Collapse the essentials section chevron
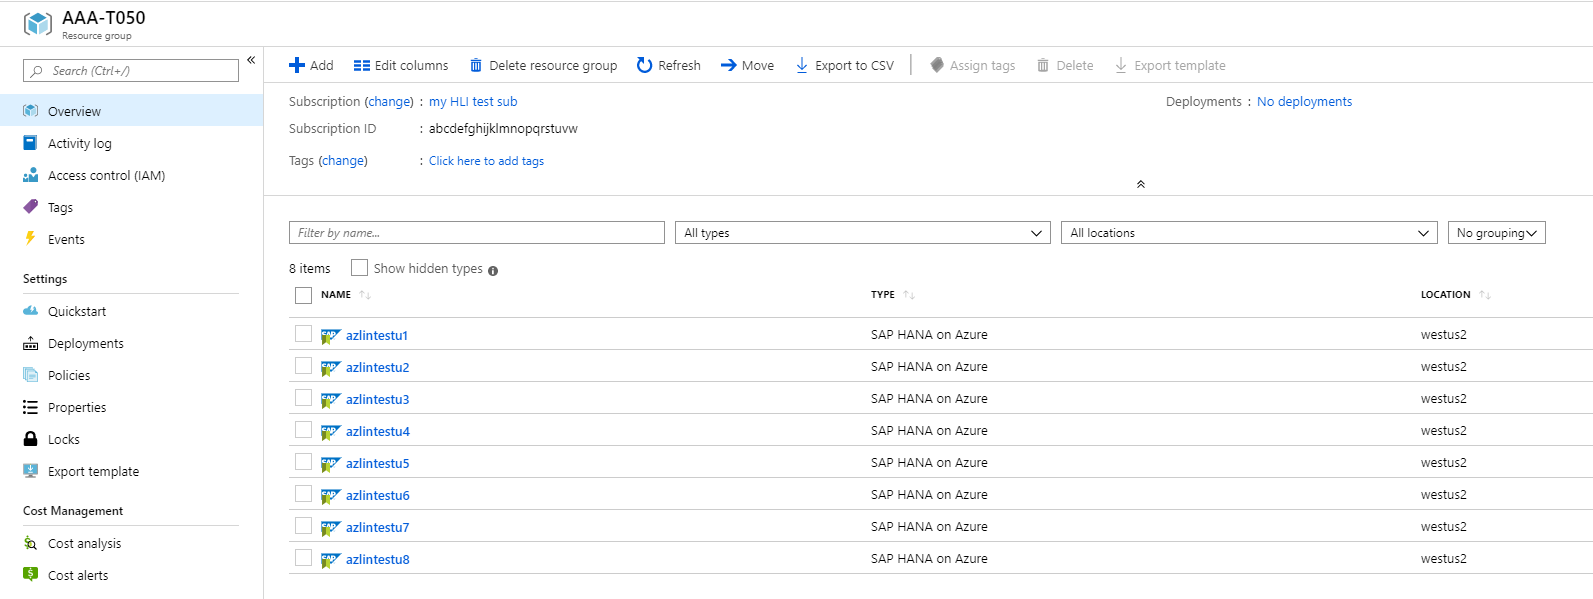Viewport: 1593px width, 599px height. (x=1141, y=184)
